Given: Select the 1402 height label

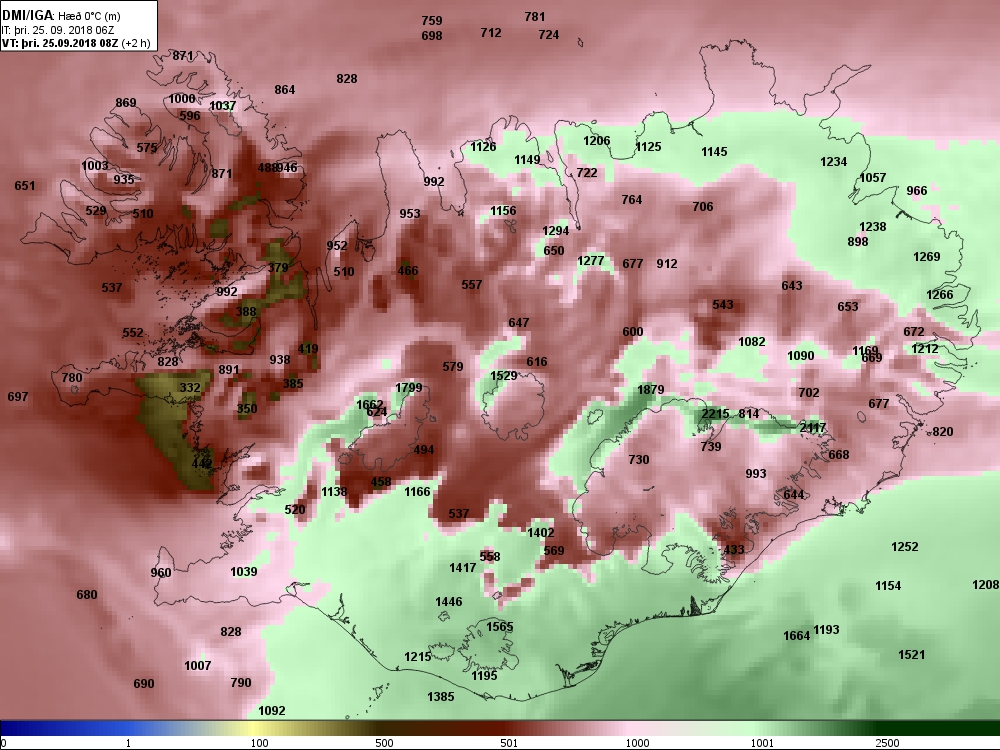Looking at the screenshot, I should click(541, 533).
